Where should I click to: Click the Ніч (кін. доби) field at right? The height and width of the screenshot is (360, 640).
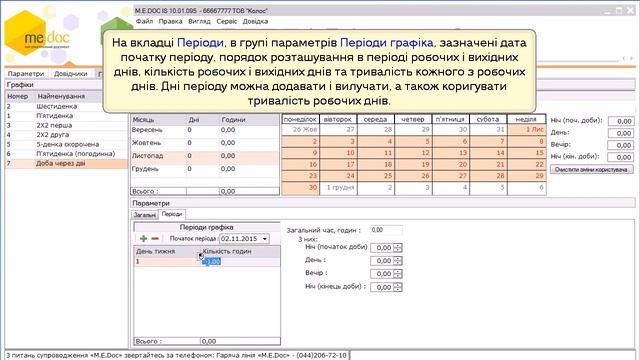coord(620,157)
